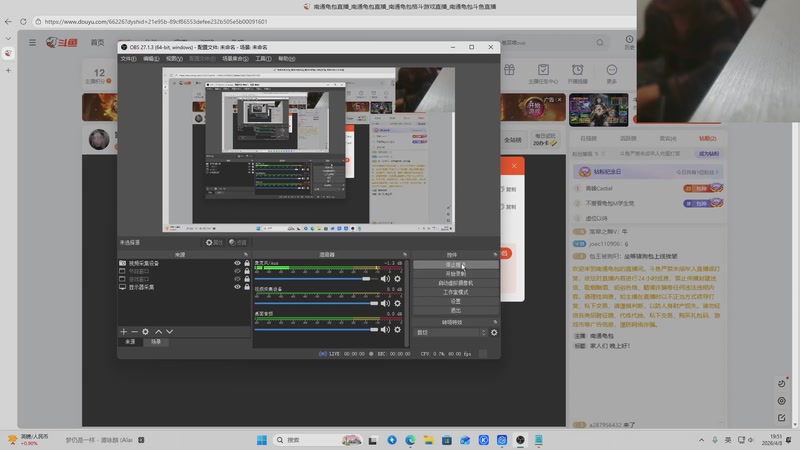800x450 pixels.
Task: Open the gift box icon on Douyu page
Action: pyautogui.click(x=509, y=70)
